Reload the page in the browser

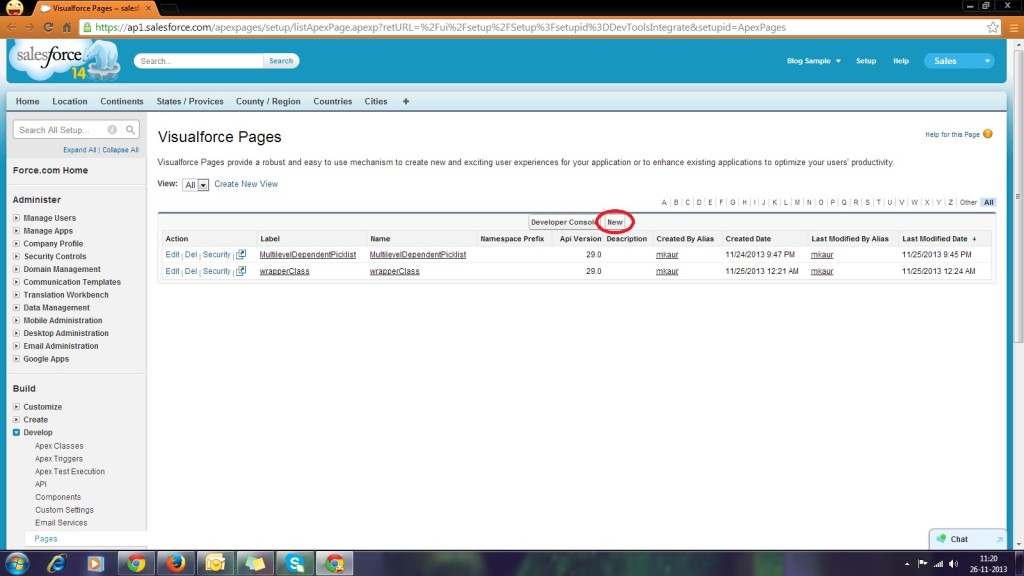pyautogui.click(x=48, y=27)
